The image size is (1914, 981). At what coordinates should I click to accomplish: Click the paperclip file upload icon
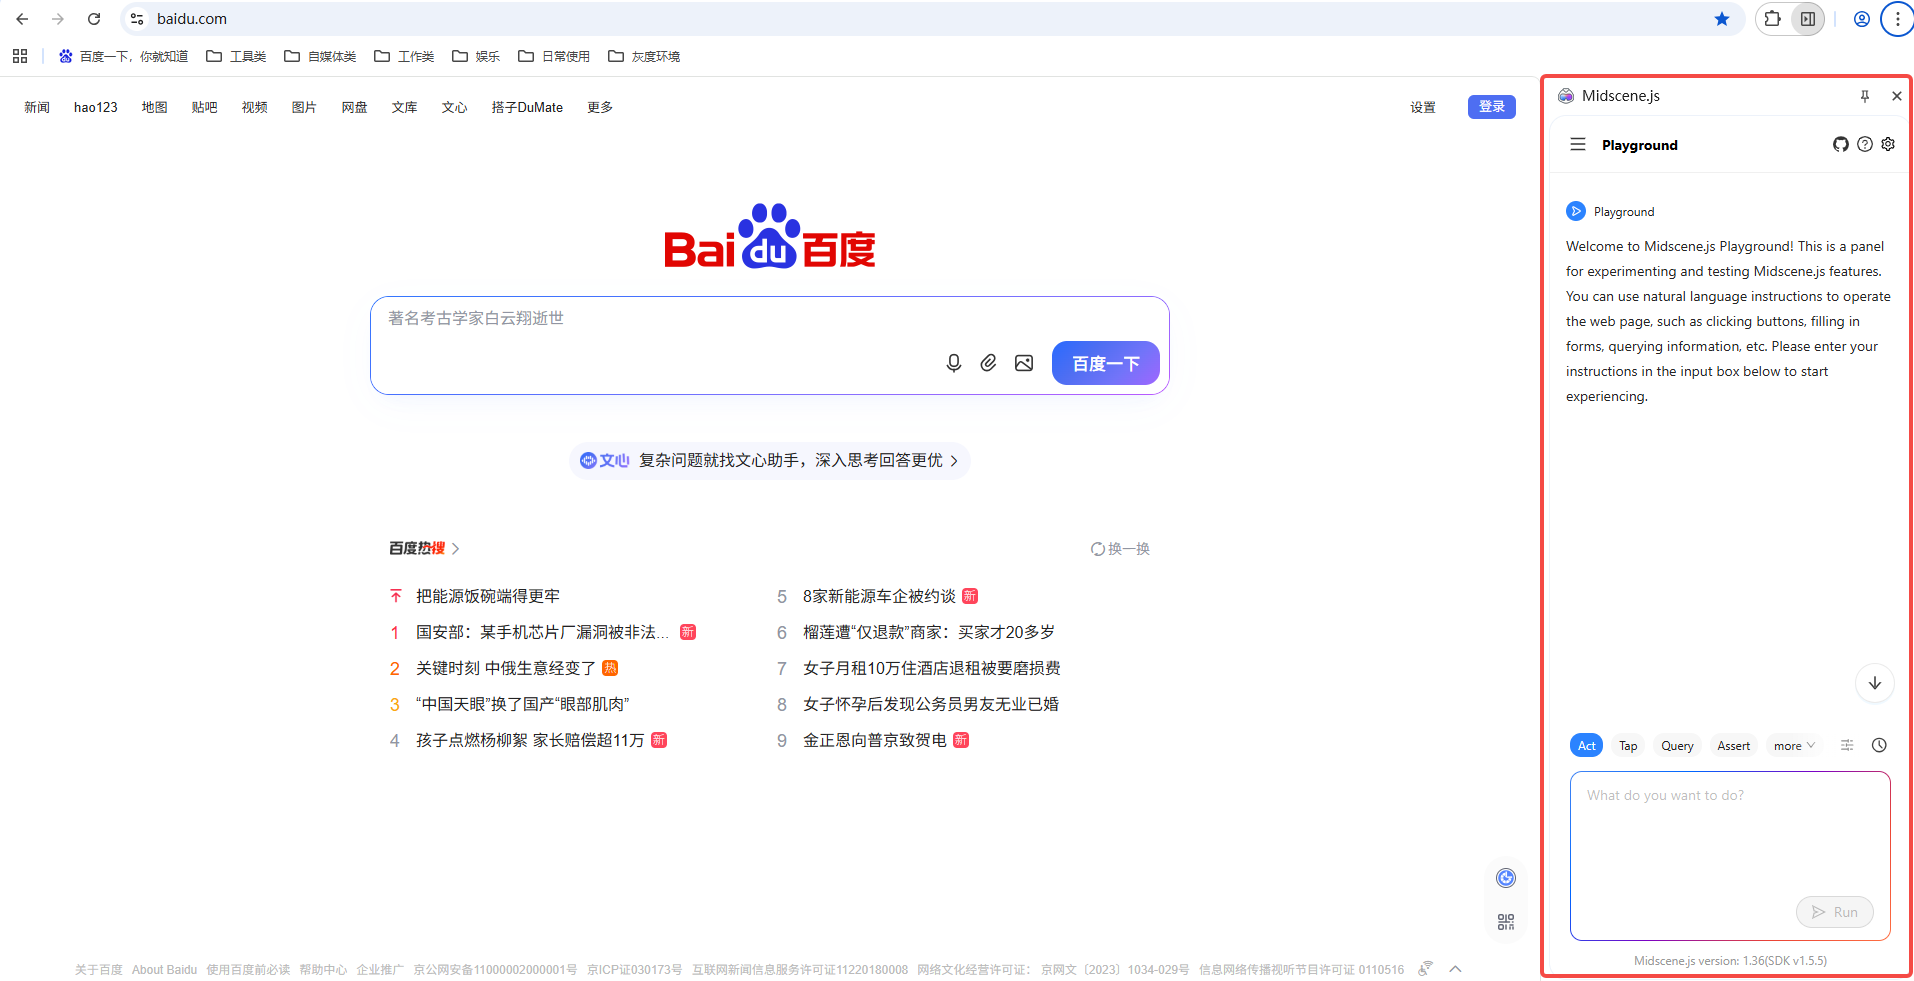pos(988,363)
